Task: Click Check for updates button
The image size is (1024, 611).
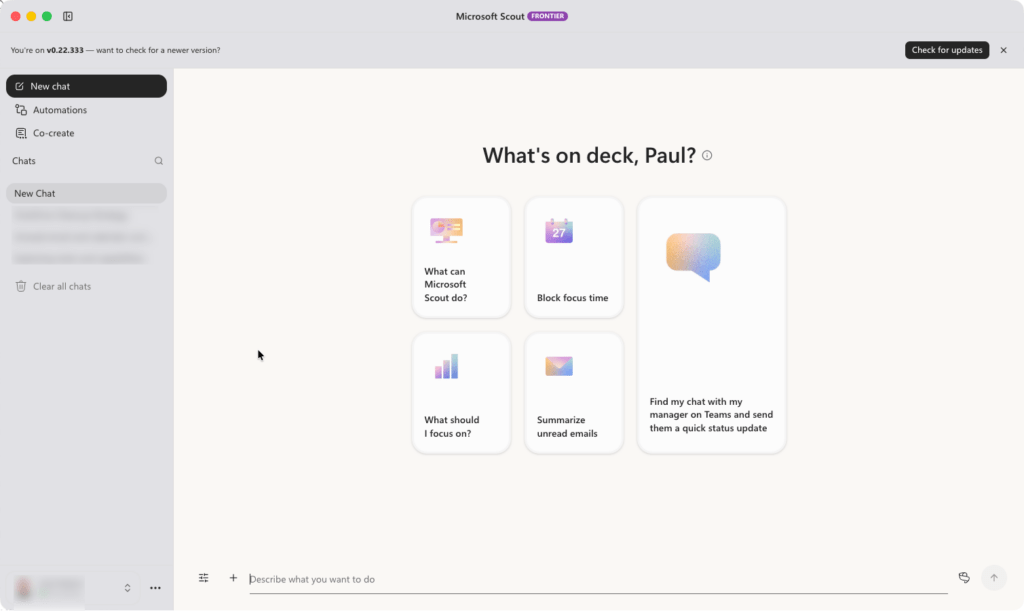Action: [x=947, y=50]
